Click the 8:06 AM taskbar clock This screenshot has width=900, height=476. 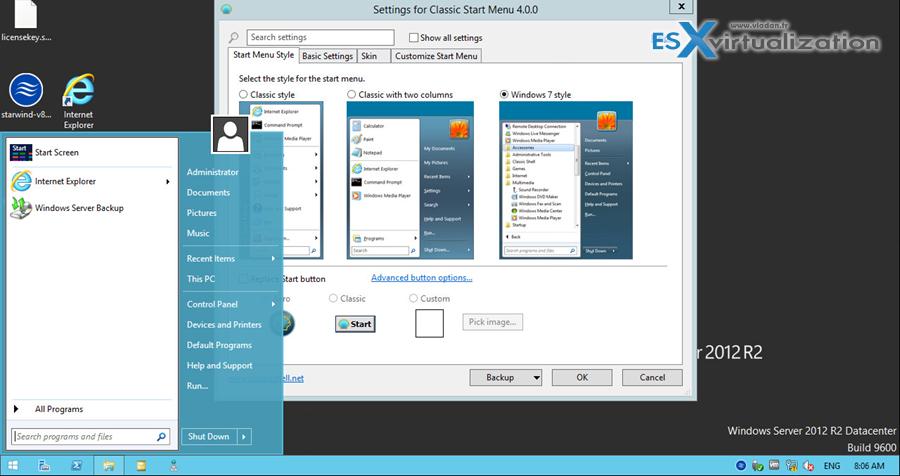coord(869,466)
